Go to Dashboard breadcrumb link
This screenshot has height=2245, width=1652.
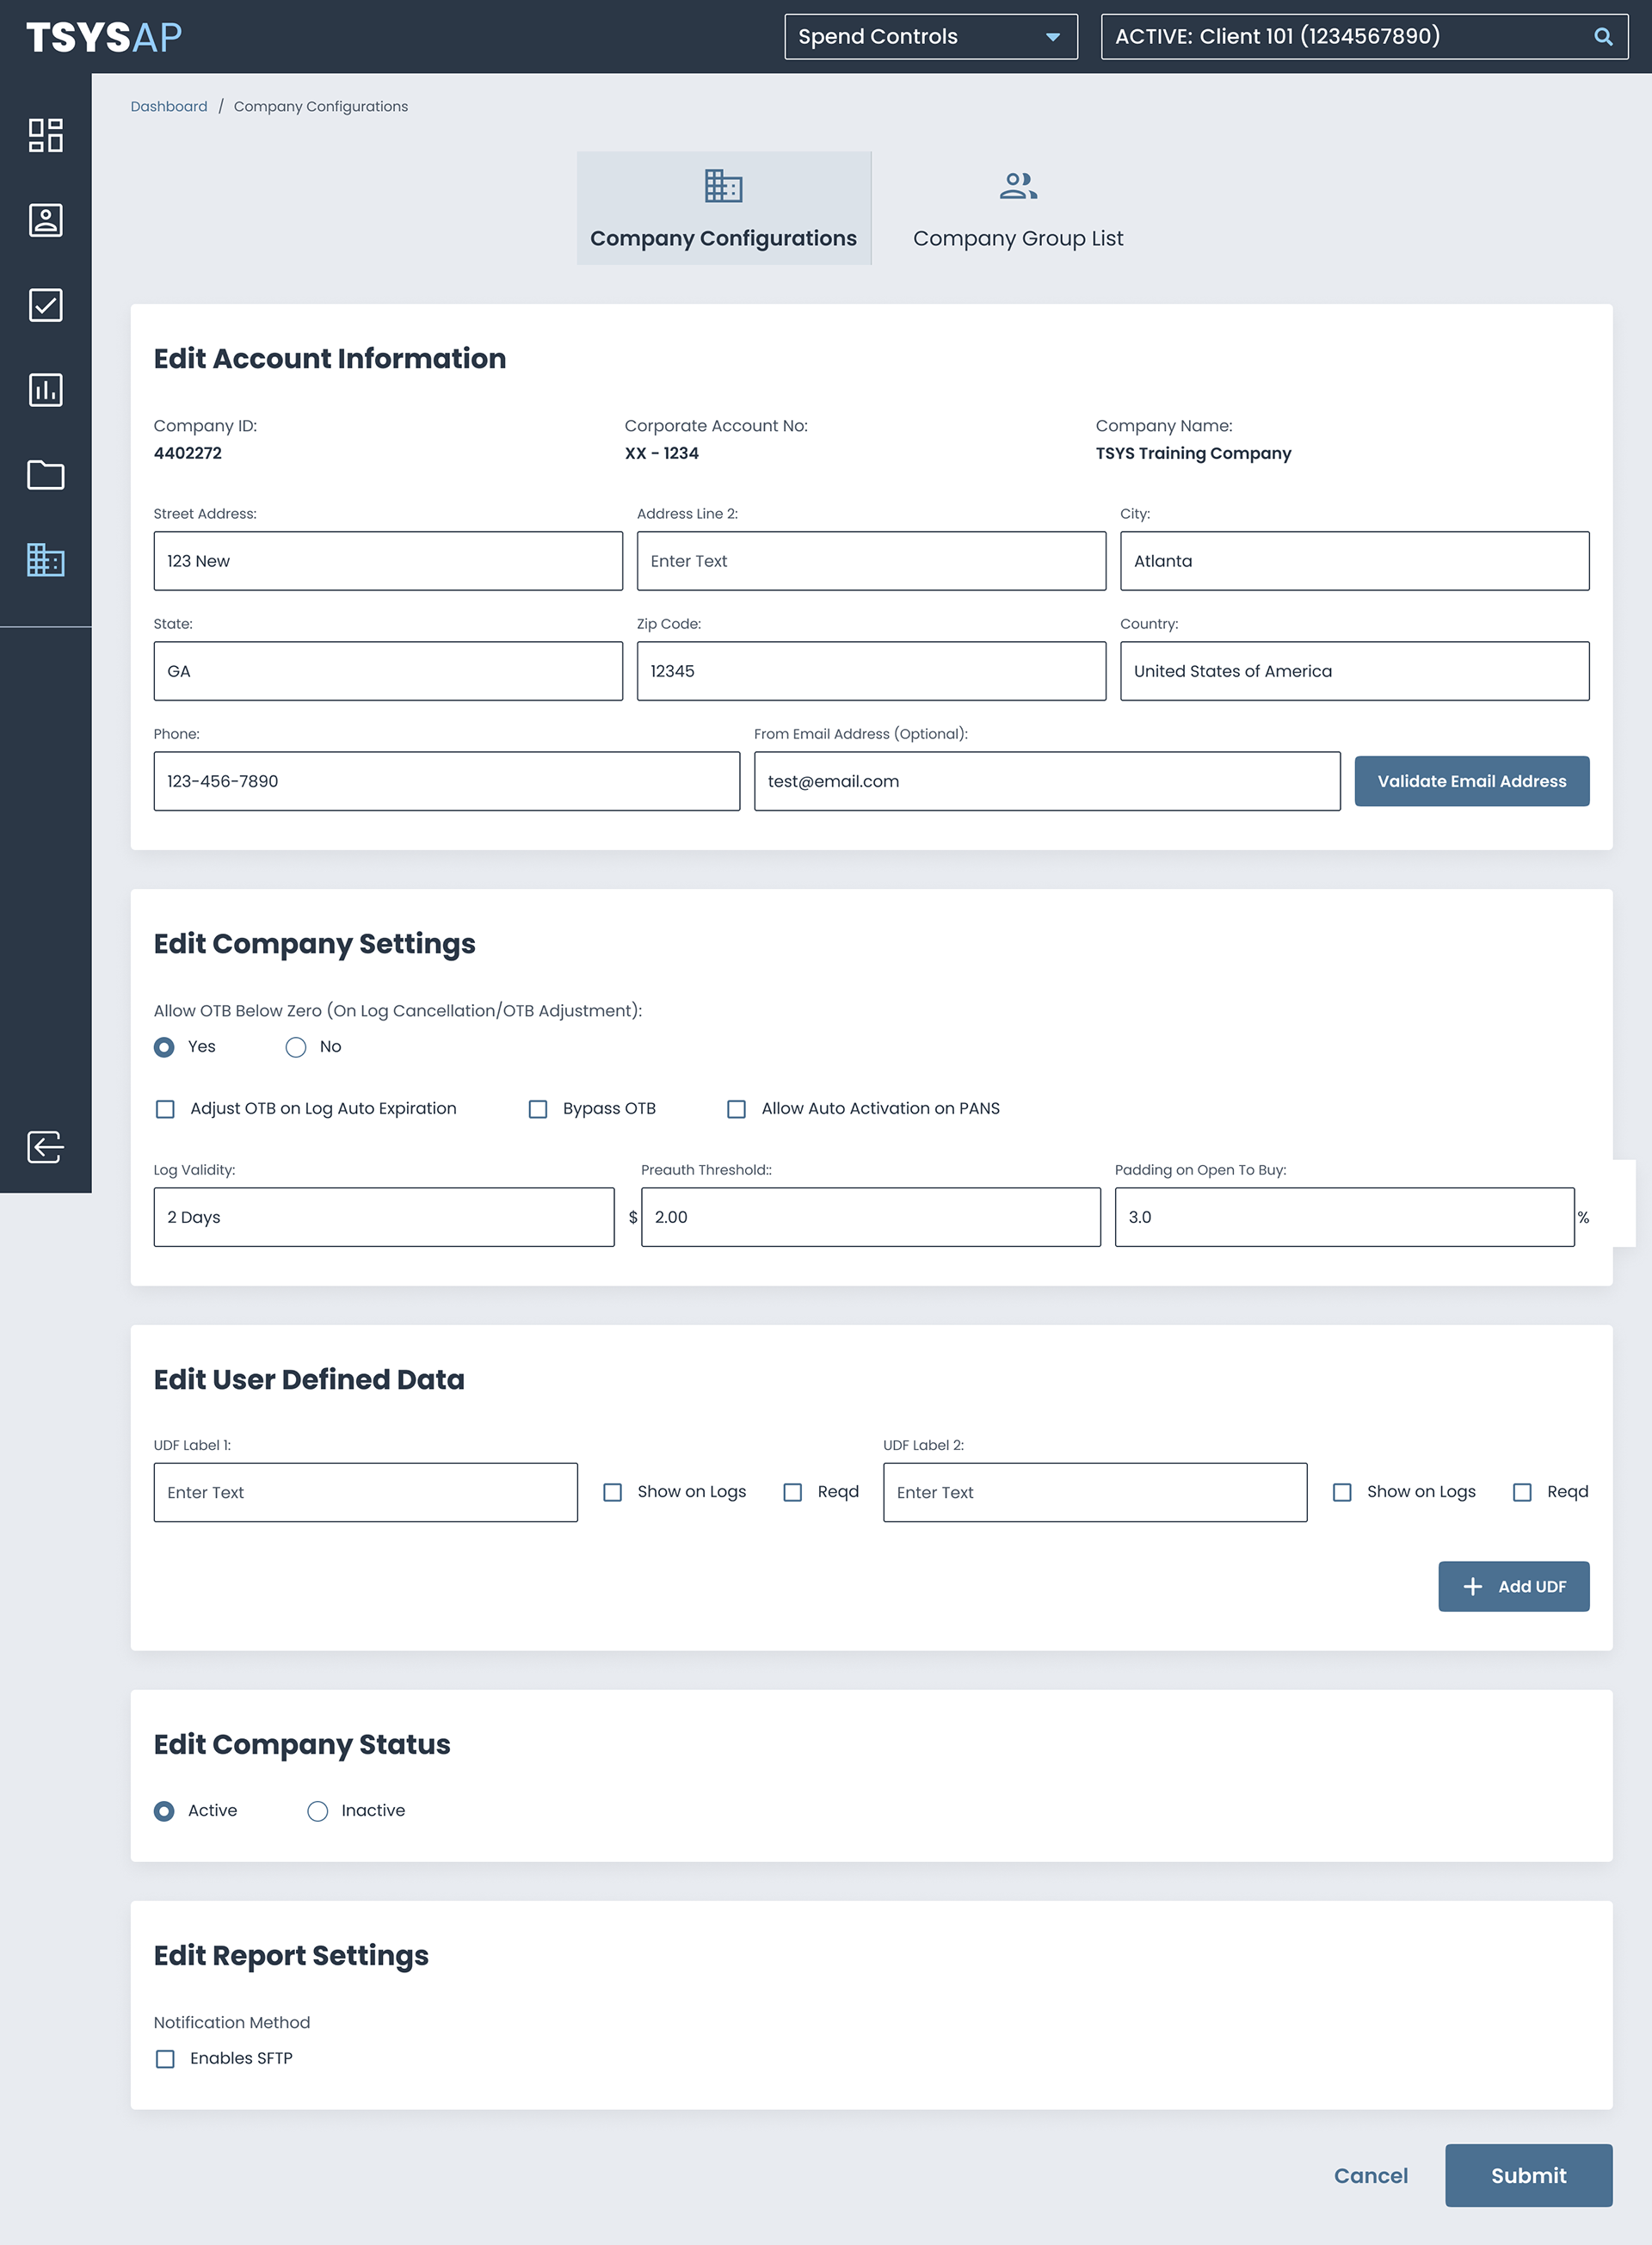(x=169, y=107)
